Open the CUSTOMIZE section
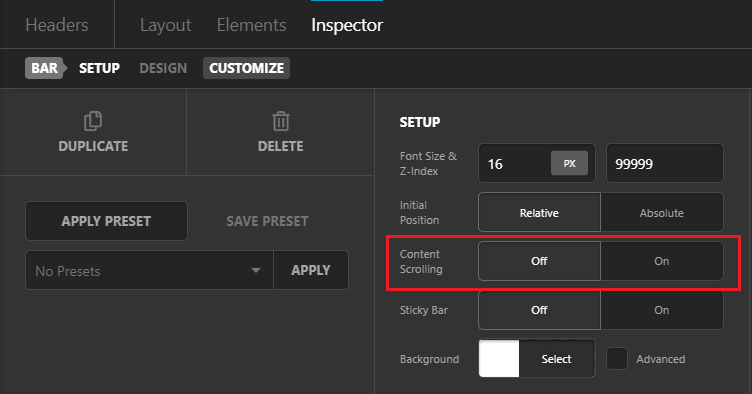This screenshot has width=752, height=394. pos(247,68)
